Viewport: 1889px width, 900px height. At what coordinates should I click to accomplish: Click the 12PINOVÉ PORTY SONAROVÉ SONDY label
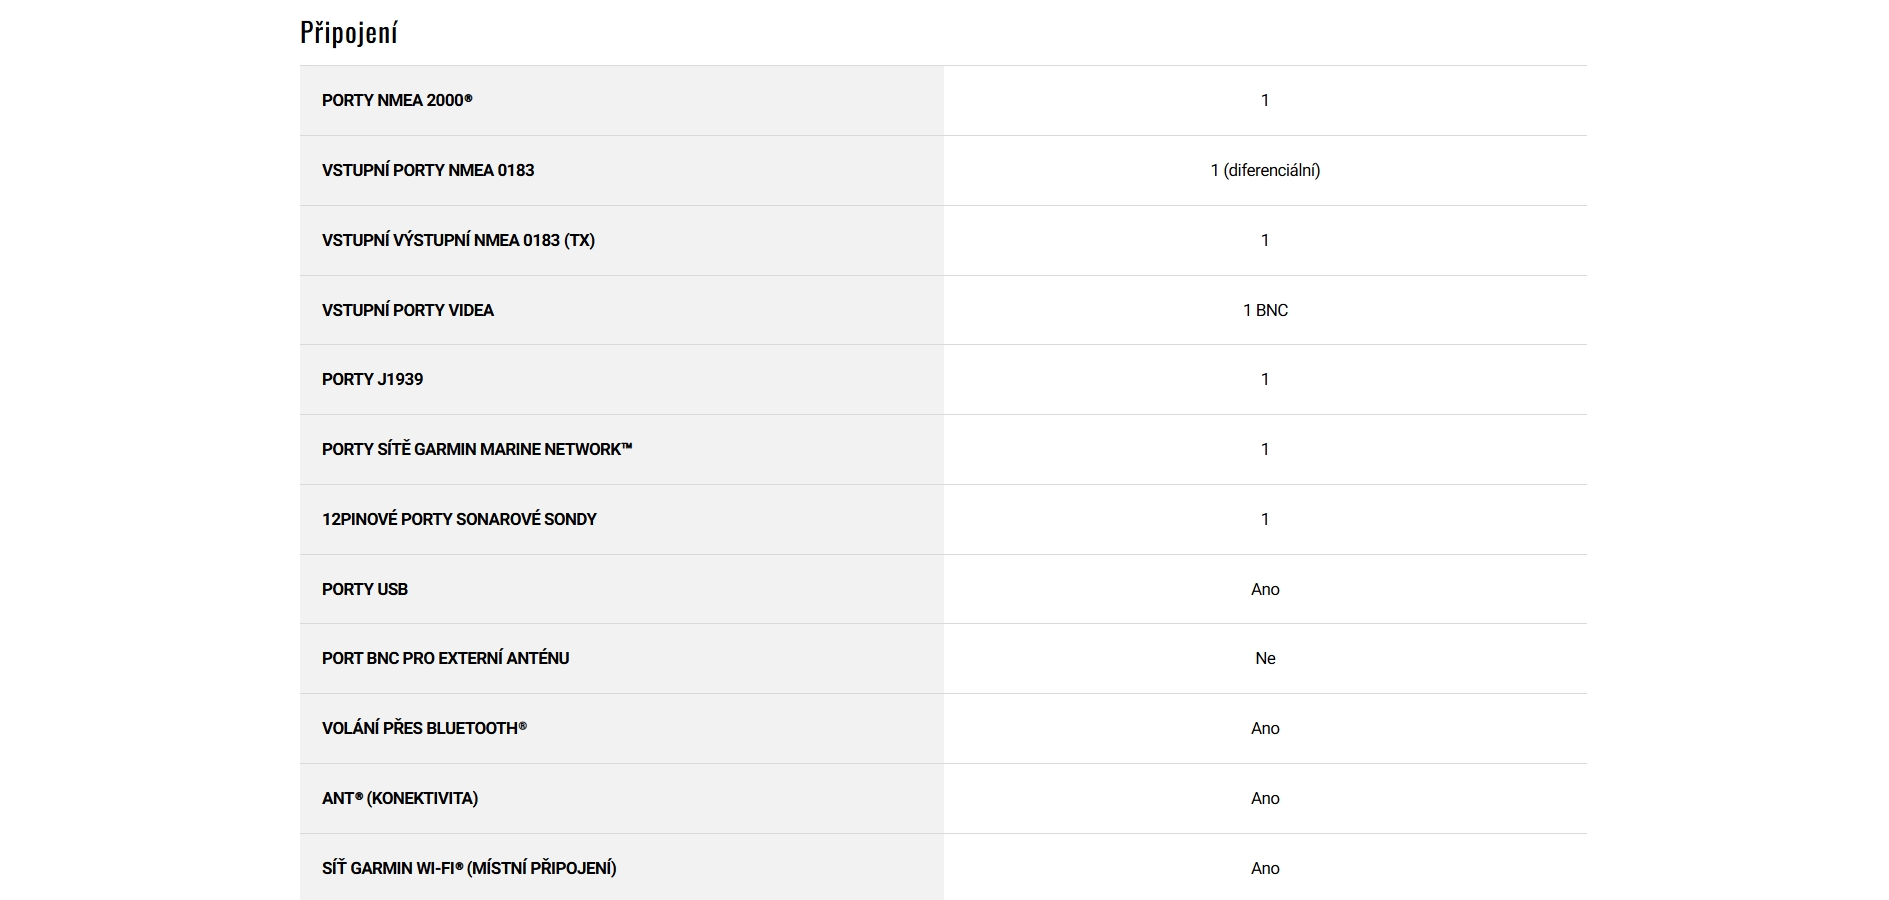(459, 519)
